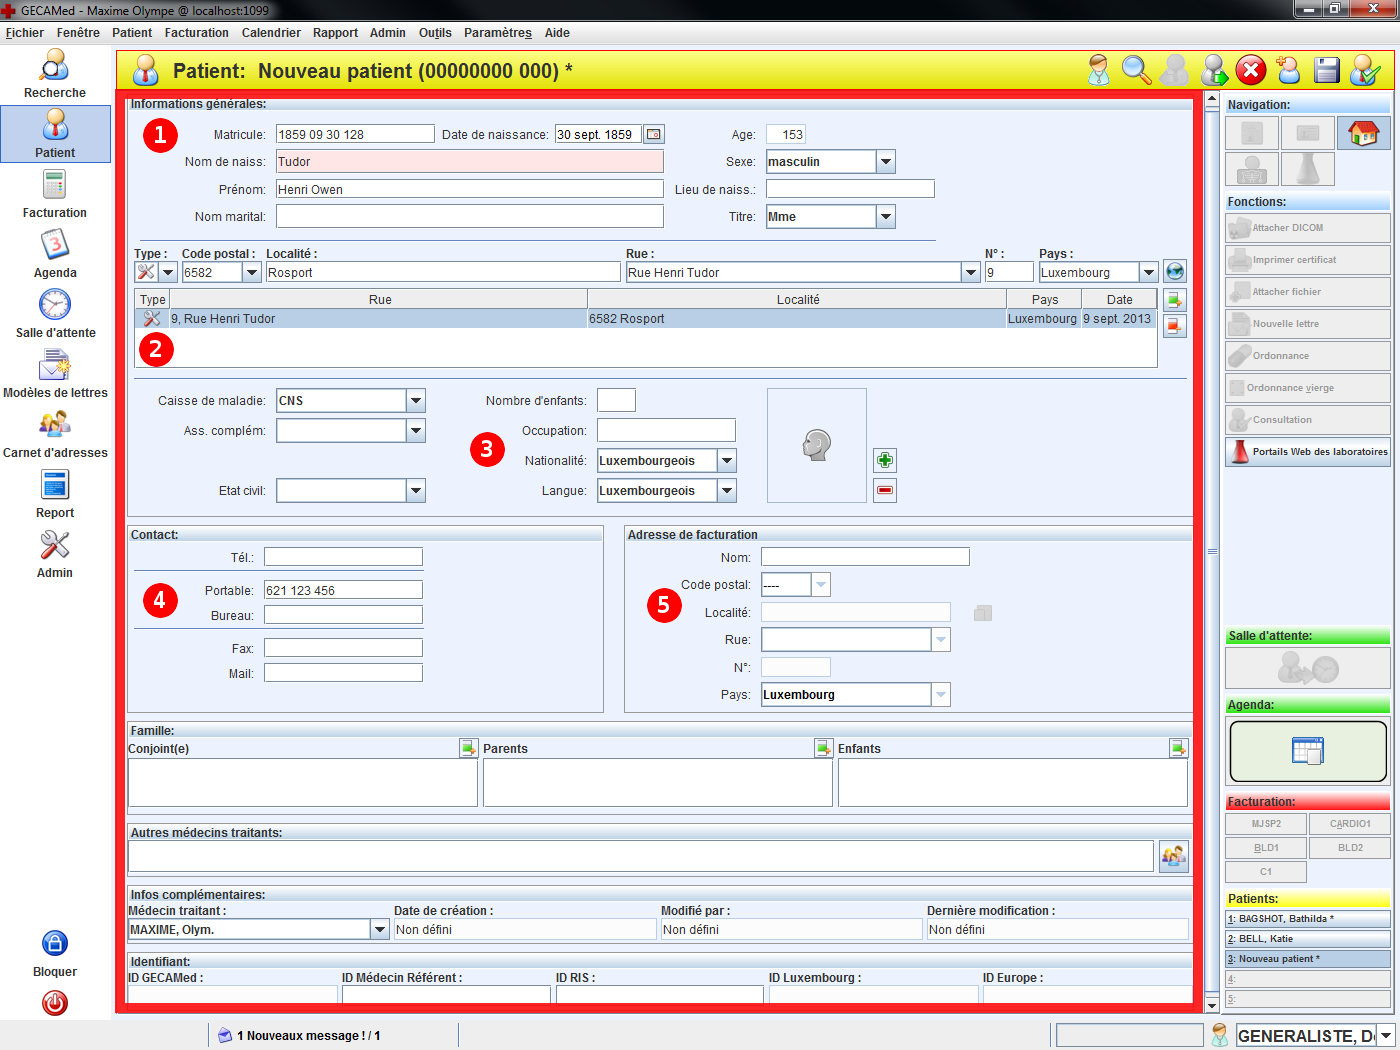Open Recherche in the left sidebar
This screenshot has width=1400, height=1050.
pos(55,73)
